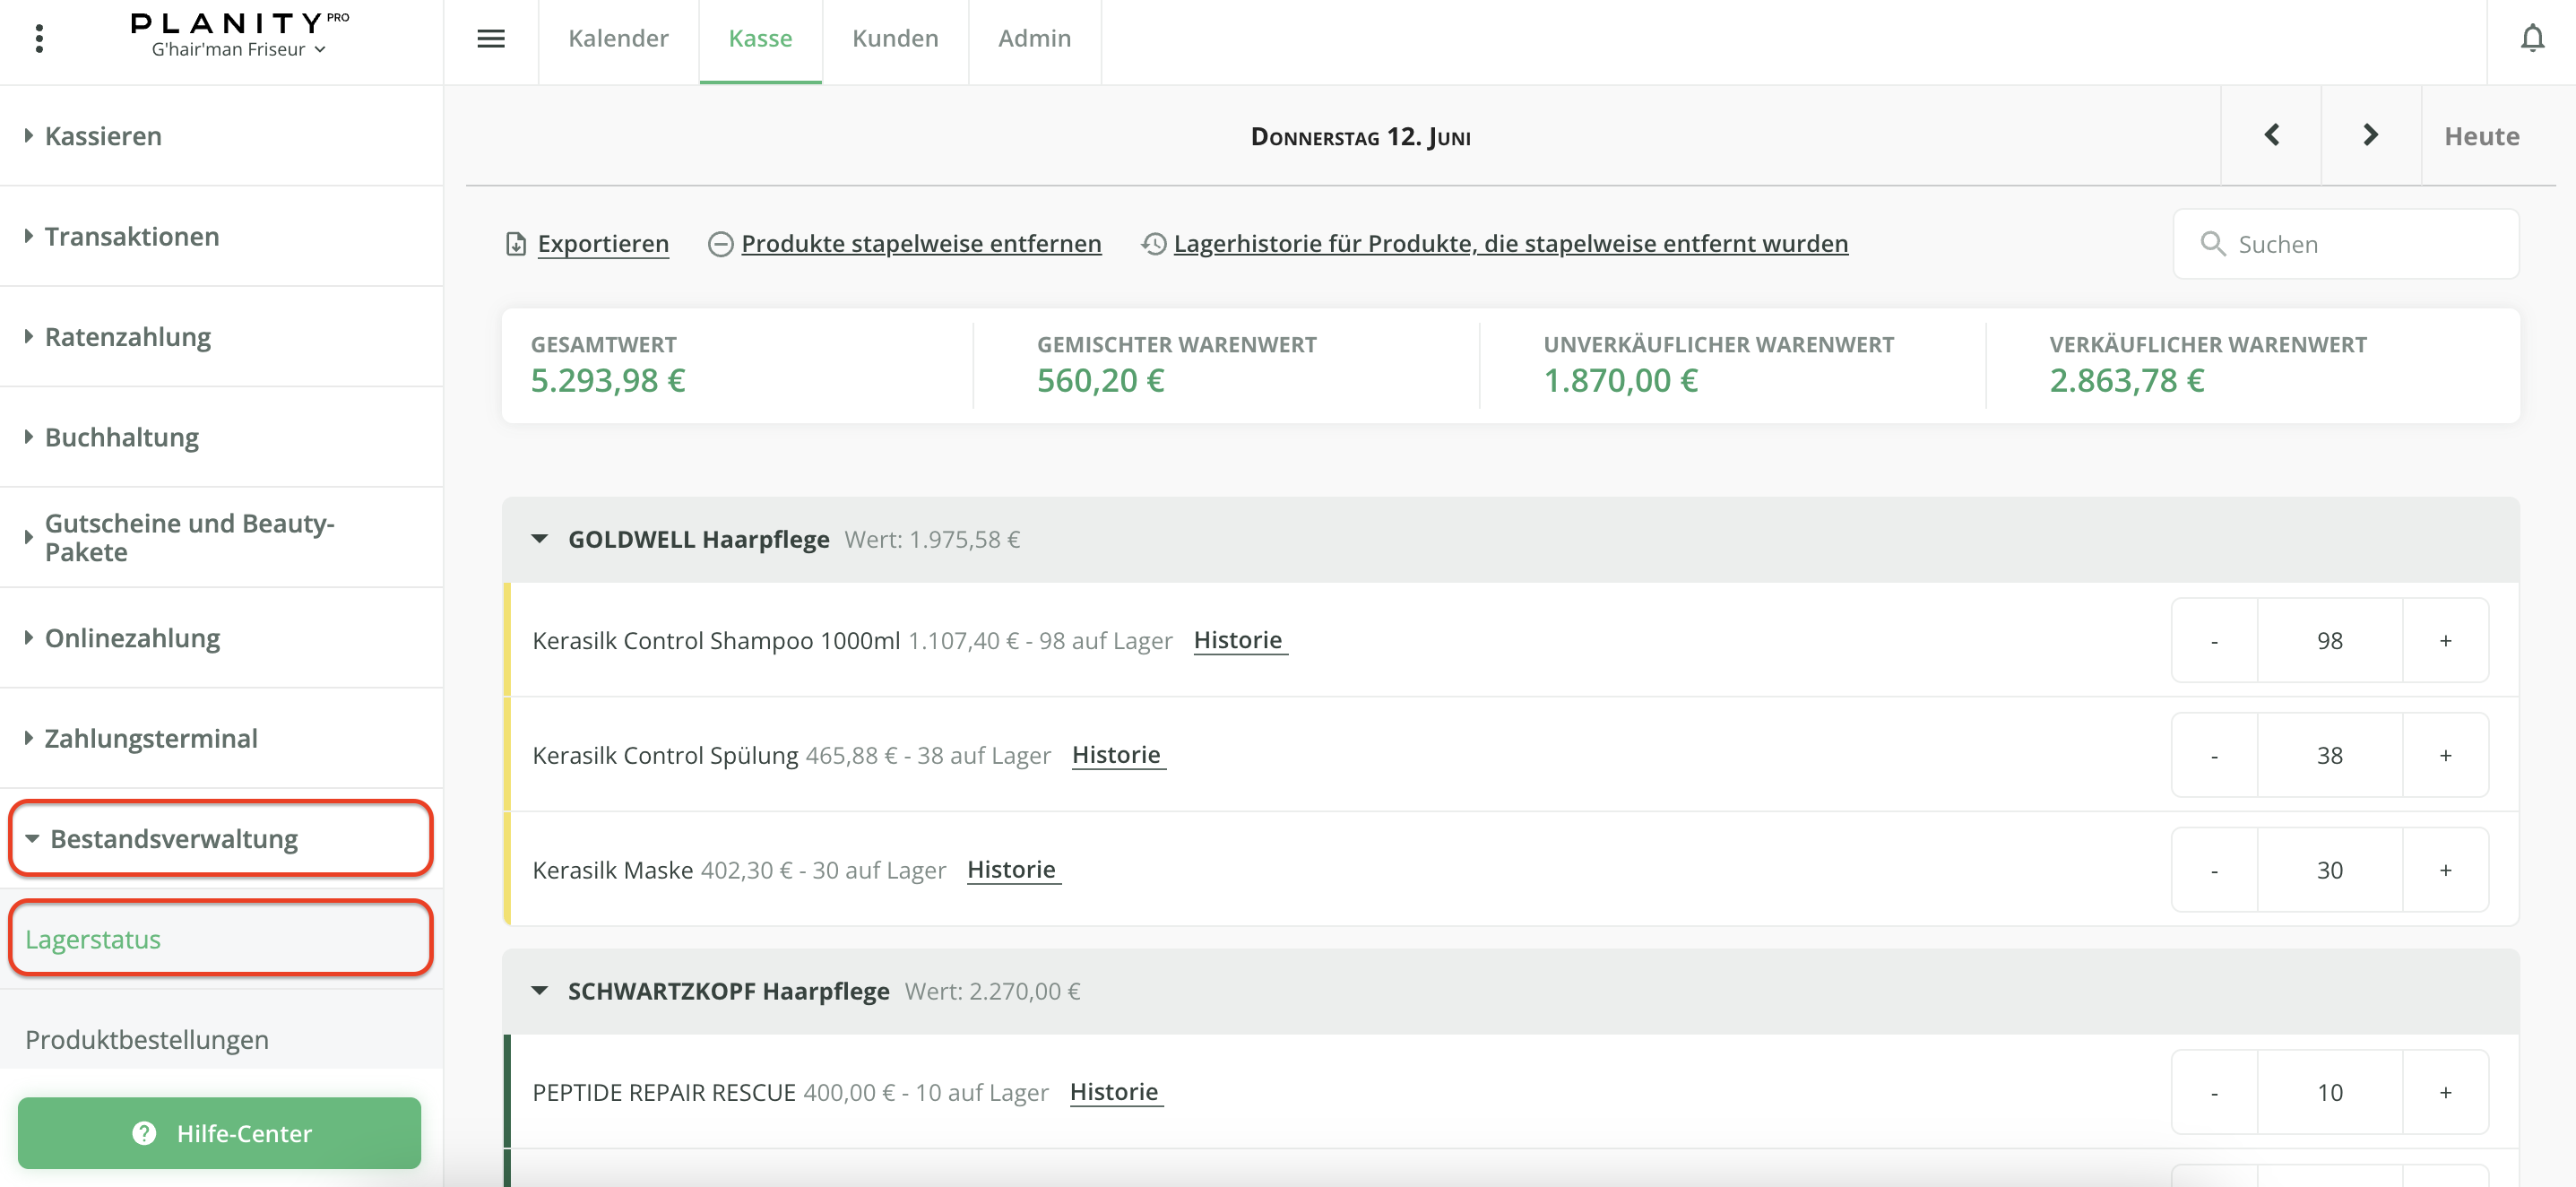
Task: Go to next day arrow
Action: [x=2370, y=135]
